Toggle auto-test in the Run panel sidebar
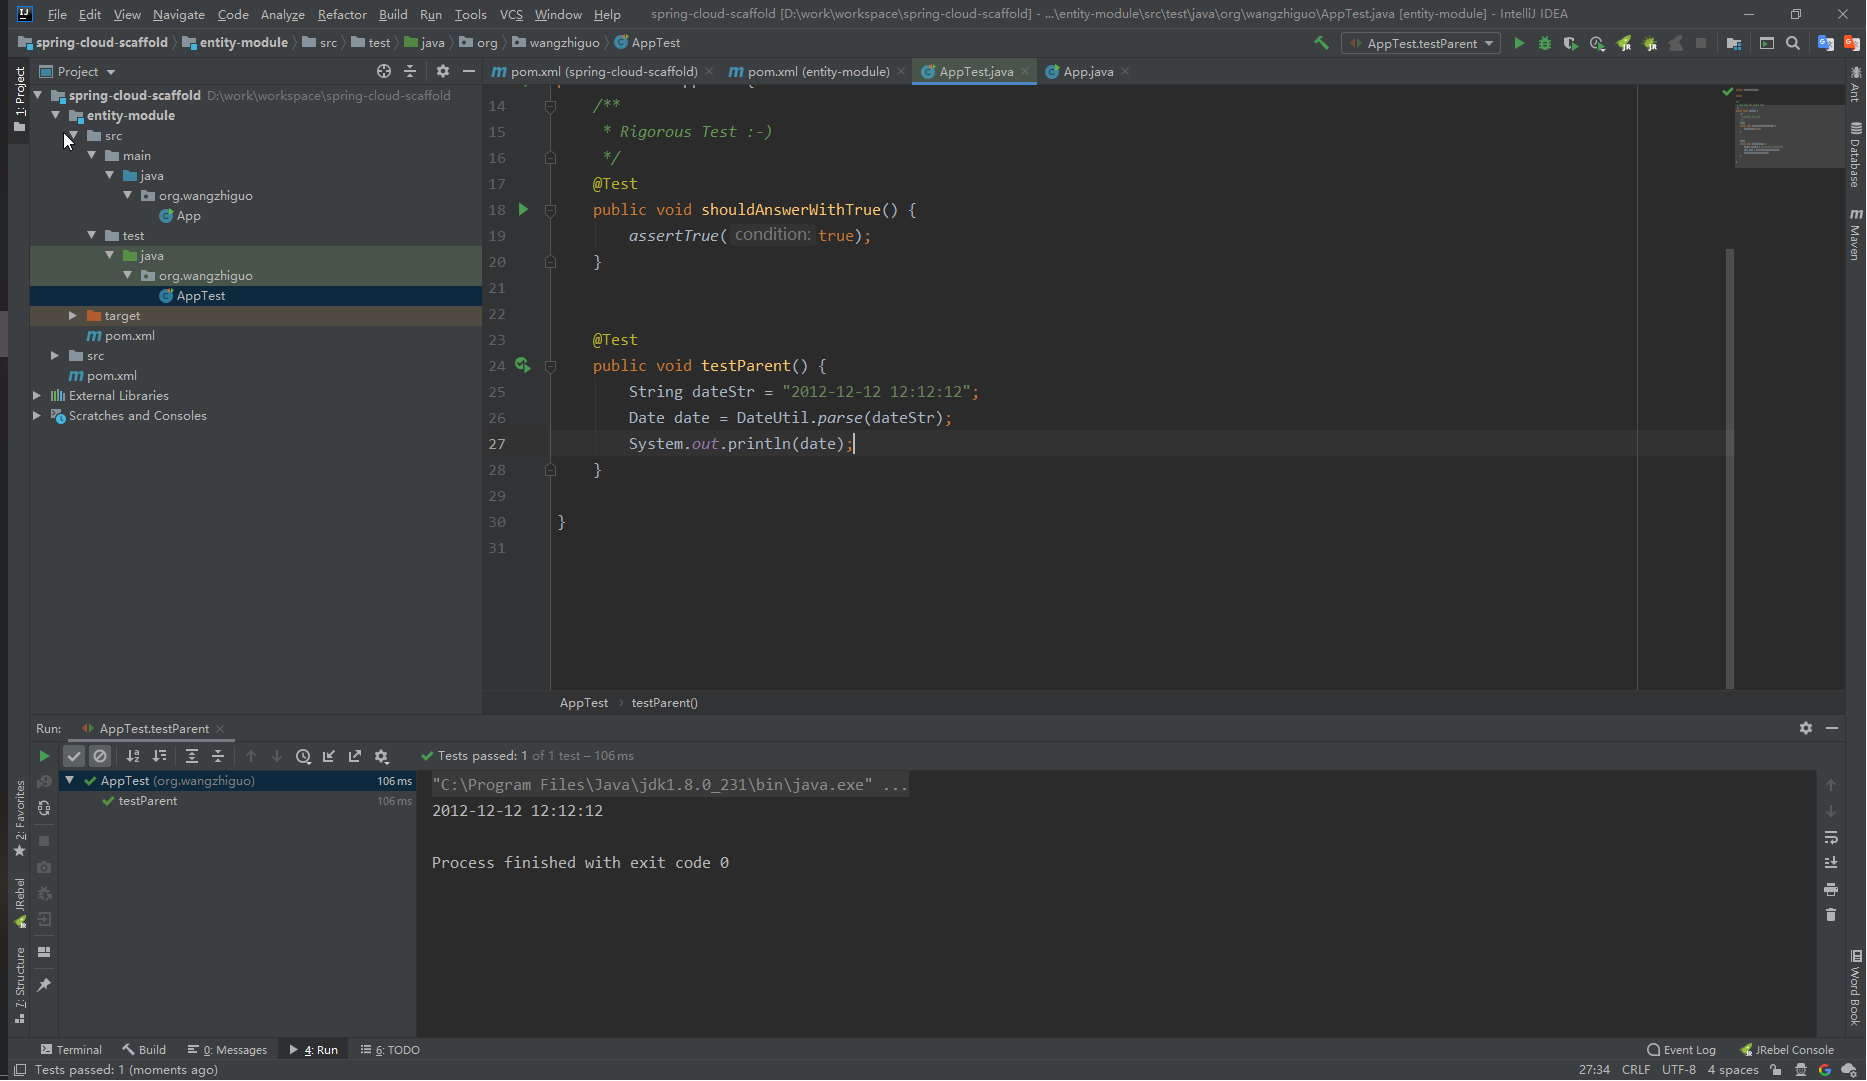The height and width of the screenshot is (1081, 1867). (x=44, y=808)
